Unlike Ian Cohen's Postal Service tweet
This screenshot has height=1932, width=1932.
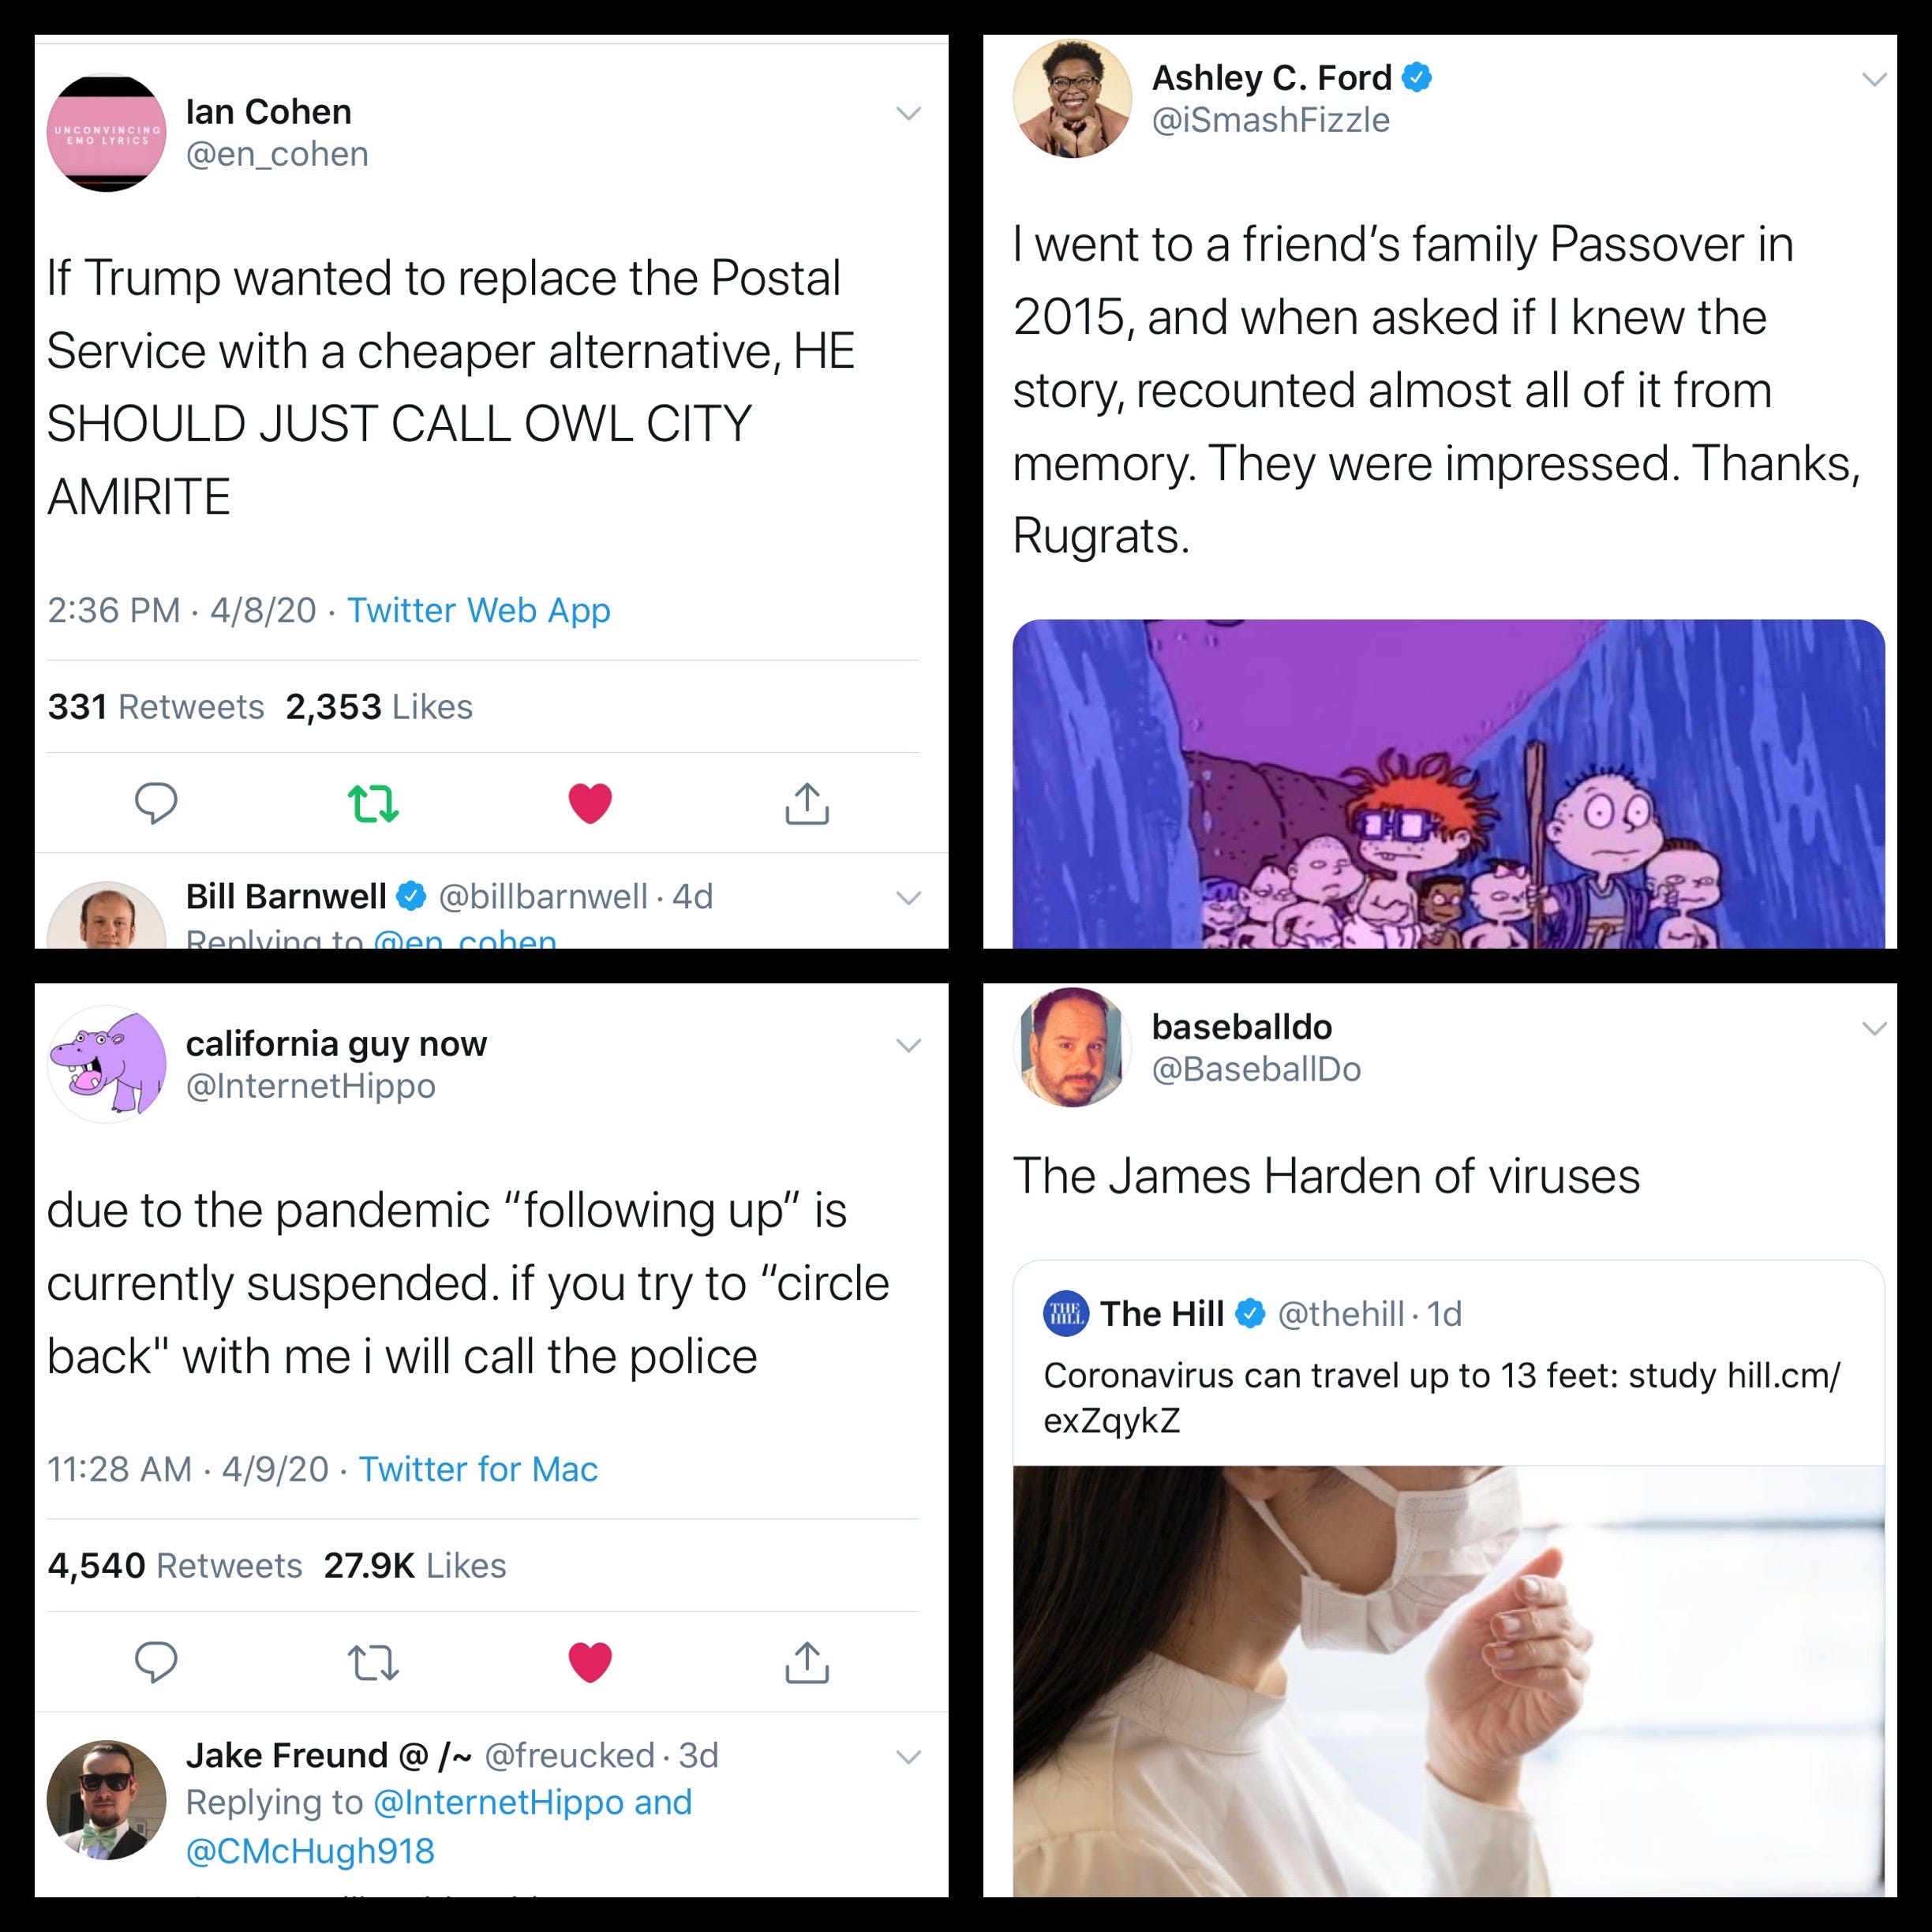click(590, 804)
